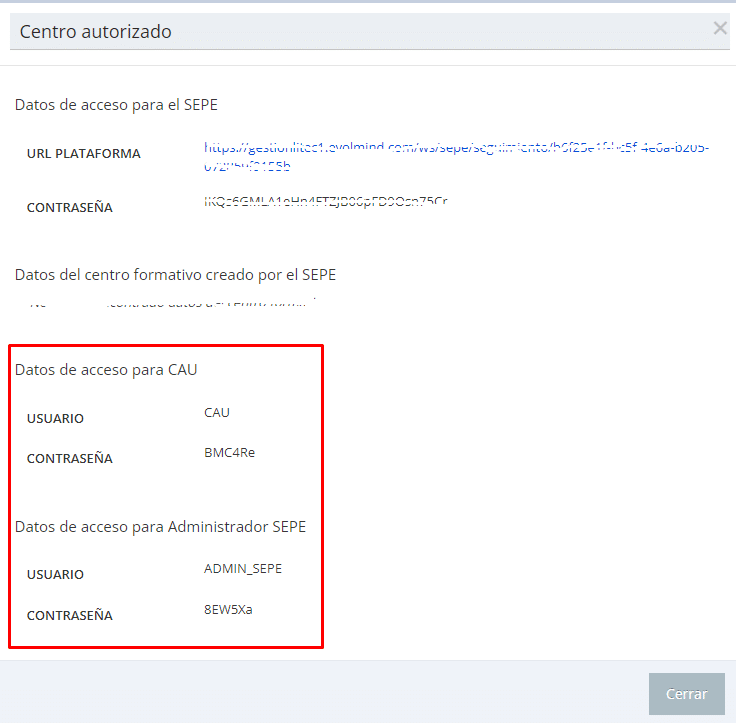This screenshot has width=736, height=723.
Task: Click the CONTRASEÑA label under SEPE access
Action: (70, 208)
